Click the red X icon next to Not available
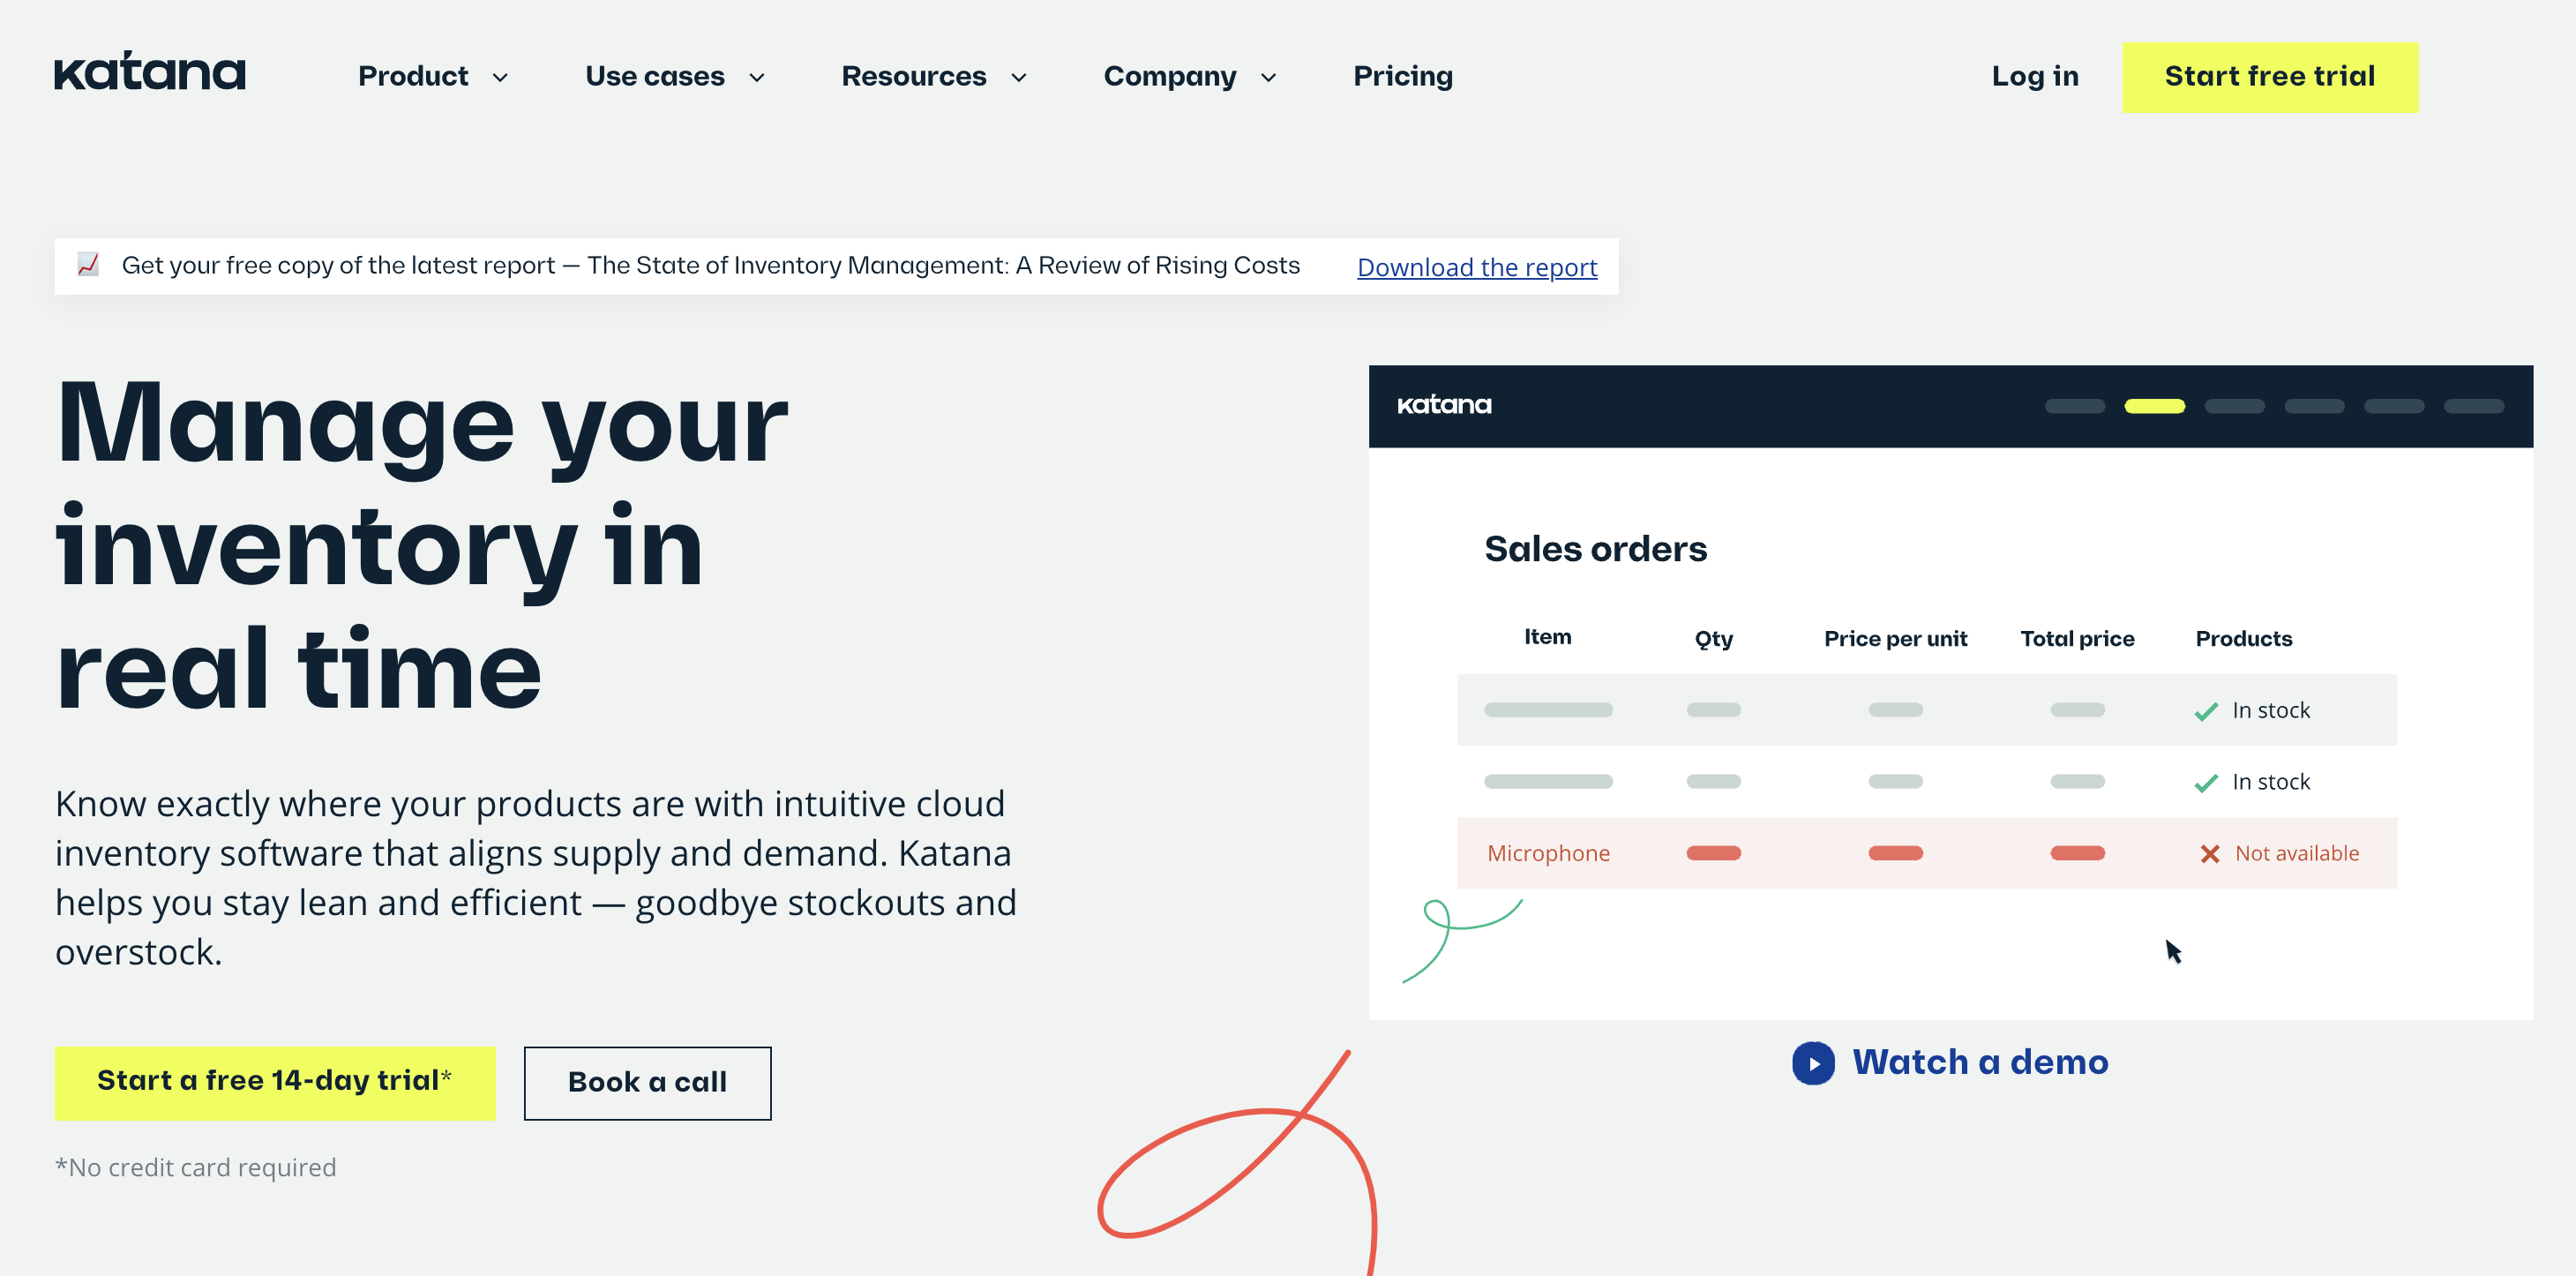This screenshot has height=1276, width=2576. 2209,853
